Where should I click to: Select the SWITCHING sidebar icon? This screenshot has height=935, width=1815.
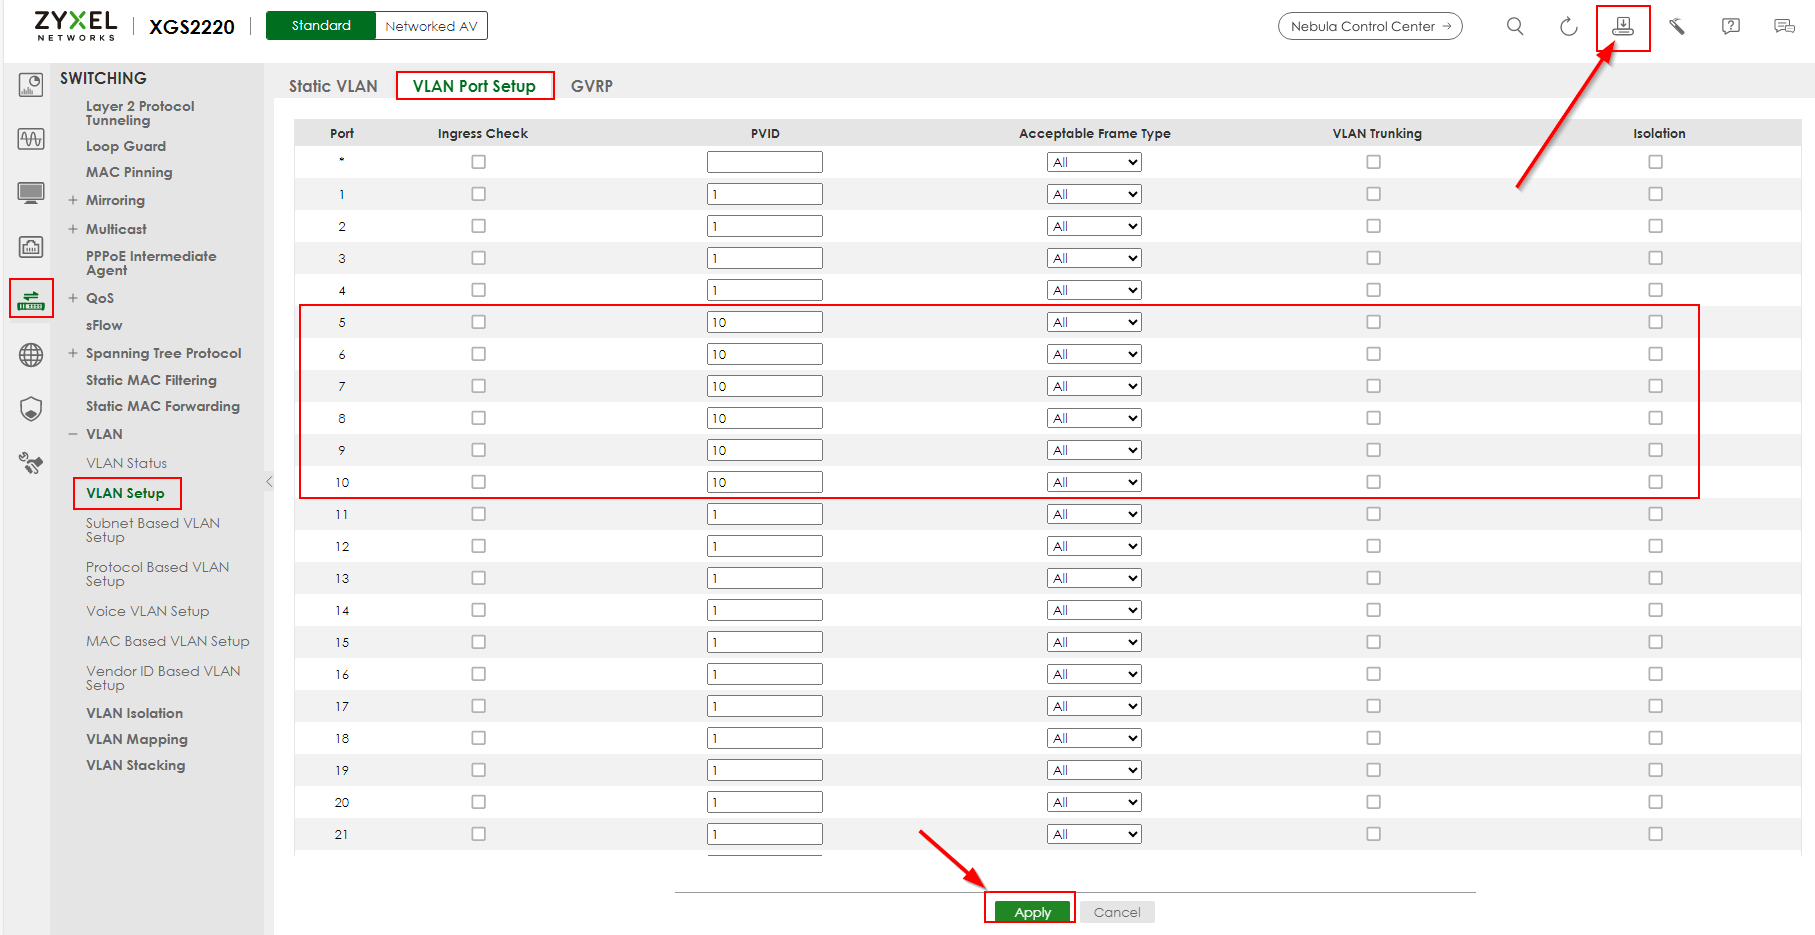(x=30, y=298)
